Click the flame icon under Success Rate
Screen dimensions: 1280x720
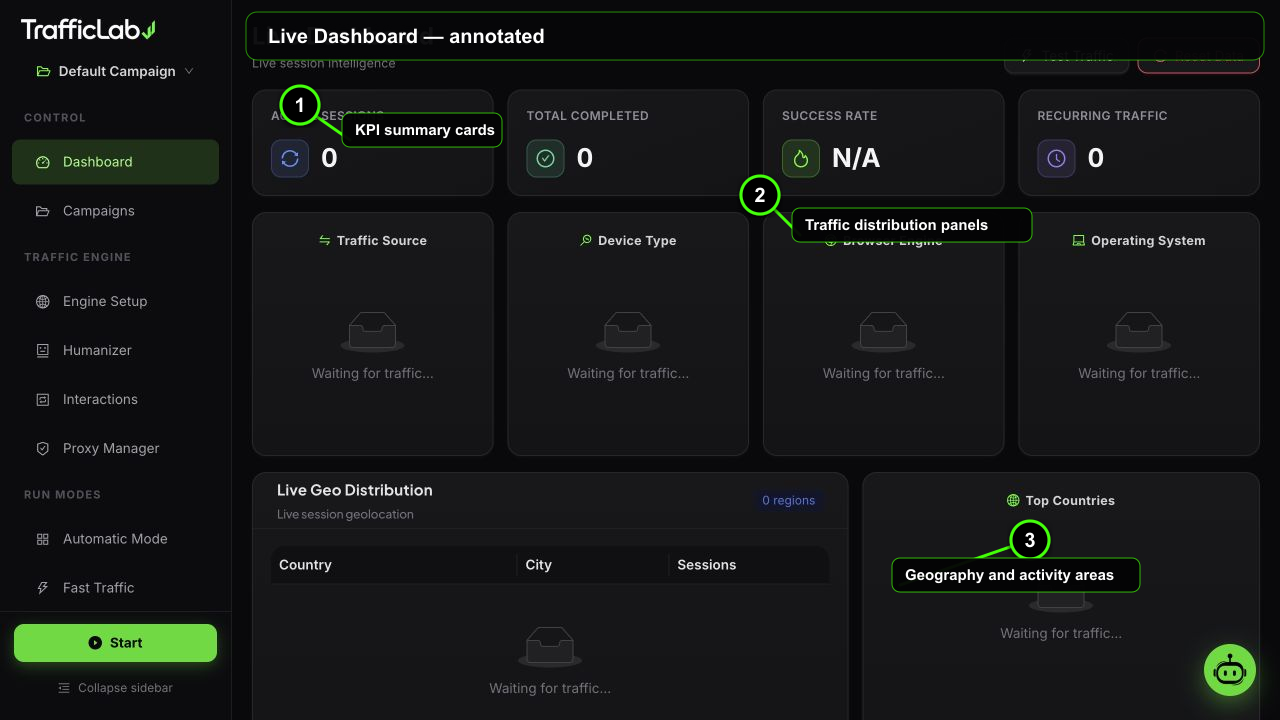pyautogui.click(x=801, y=158)
